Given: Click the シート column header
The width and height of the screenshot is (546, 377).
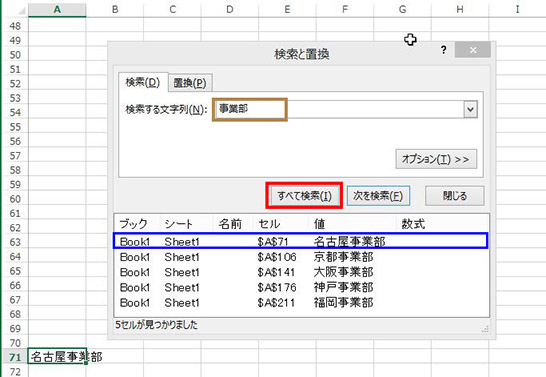Looking at the screenshot, I should pos(186,224).
